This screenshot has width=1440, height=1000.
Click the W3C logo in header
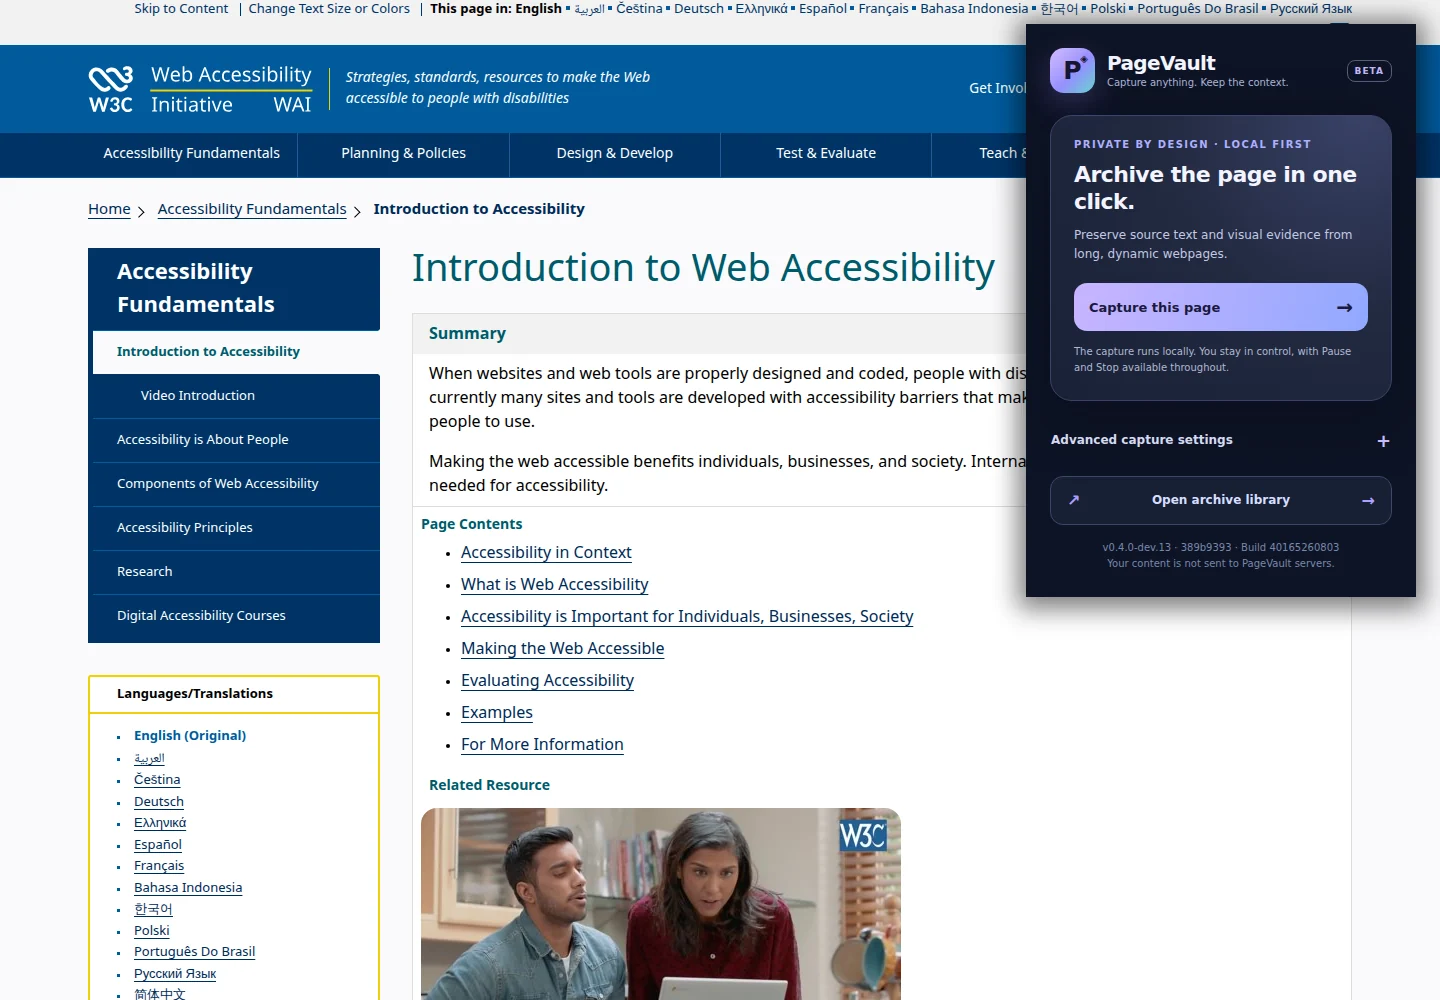tap(111, 90)
